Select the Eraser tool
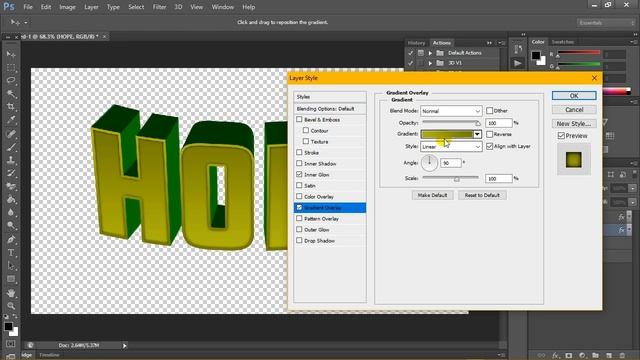Image resolution: width=640 pixels, height=360 pixels. (x=11, y=186)
